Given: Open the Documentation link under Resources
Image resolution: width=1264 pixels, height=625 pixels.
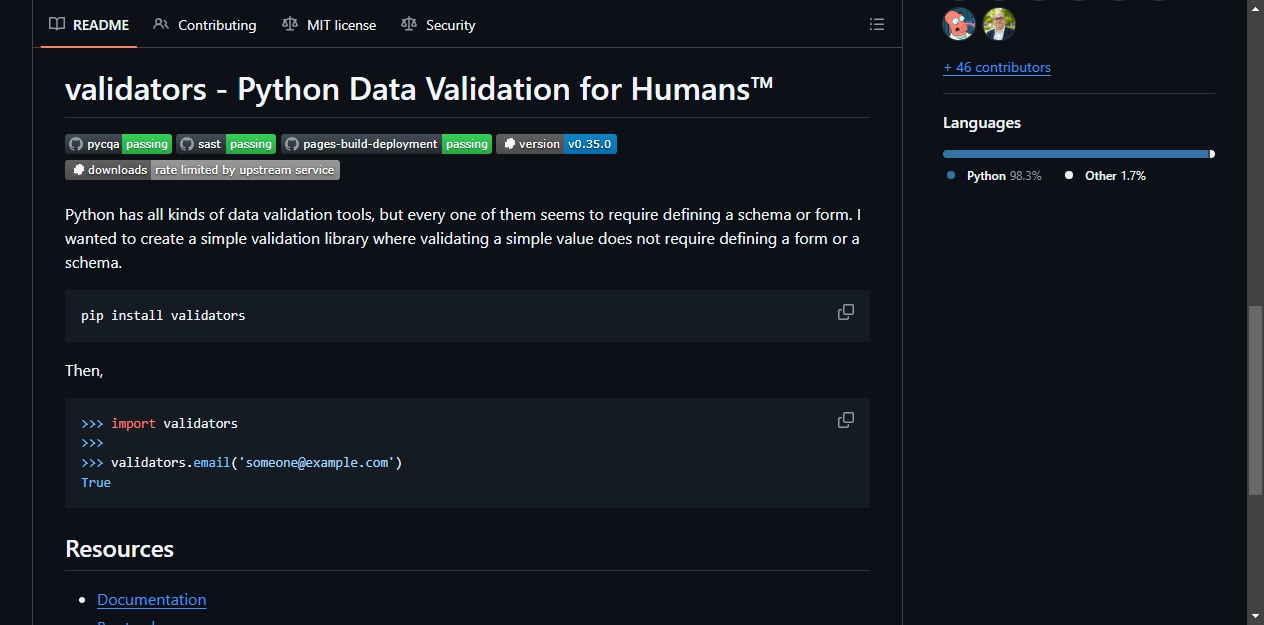Looking at the screenshot, I should pos(152,599).
